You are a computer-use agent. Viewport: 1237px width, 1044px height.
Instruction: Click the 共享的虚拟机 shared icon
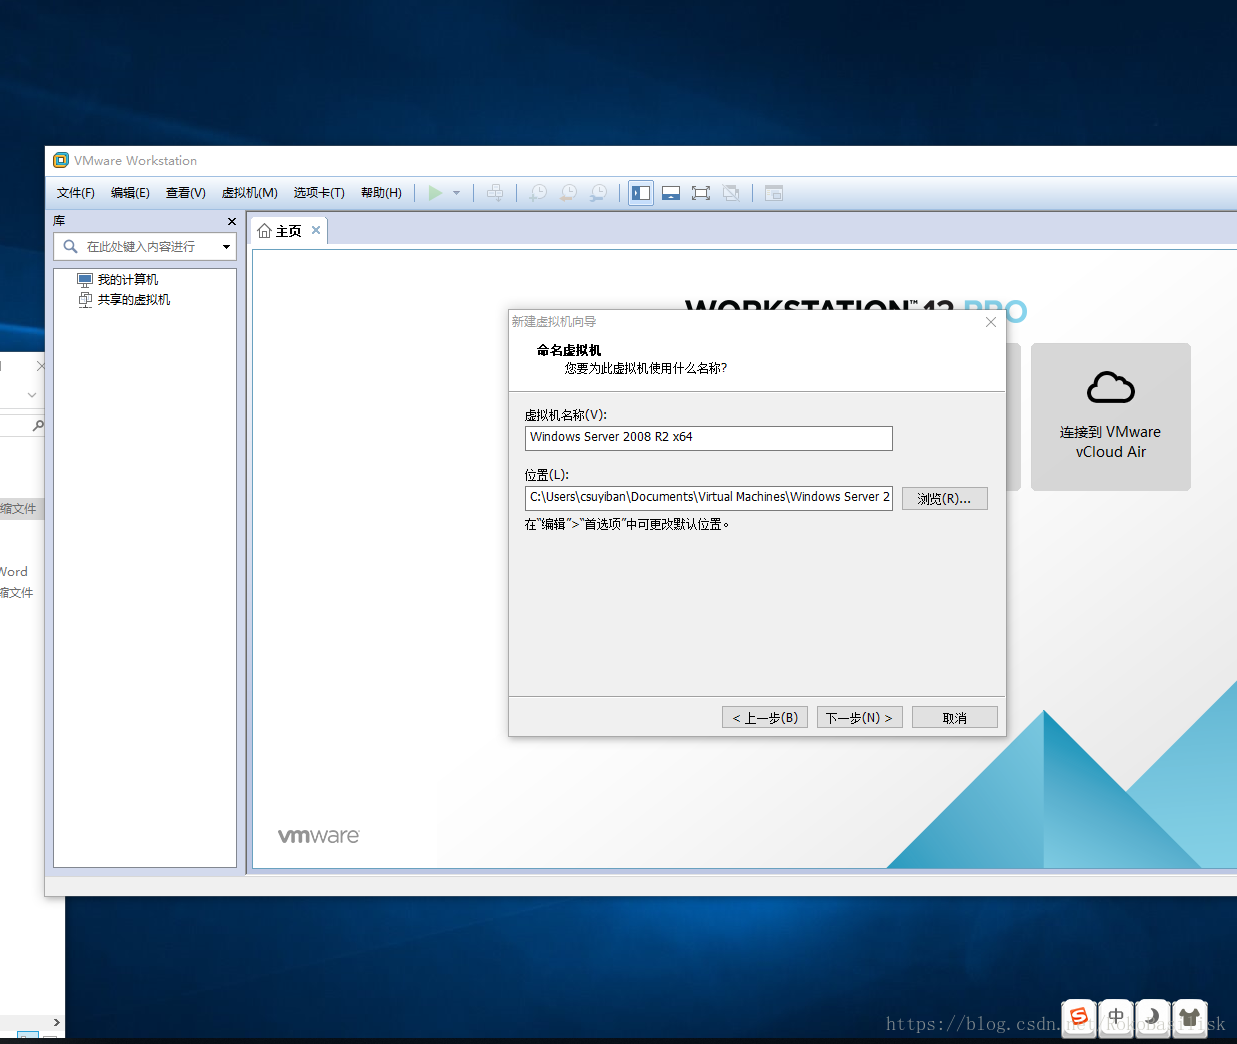pyautogui.click(x=85, y=300)
